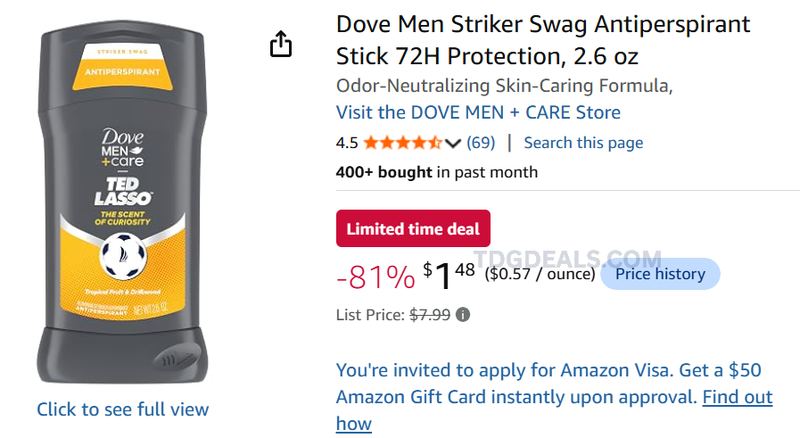Open the List Price info icon
Viewport: 800px width, 438px height.
(463, 314)
